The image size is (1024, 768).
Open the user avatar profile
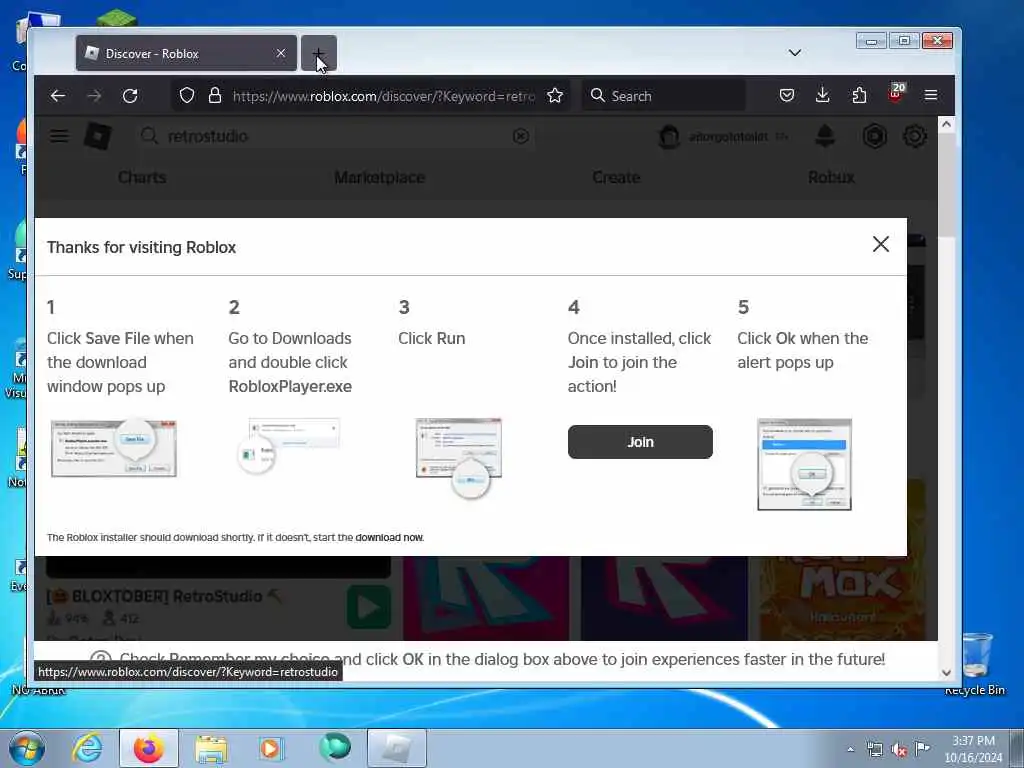coord(669,136)
